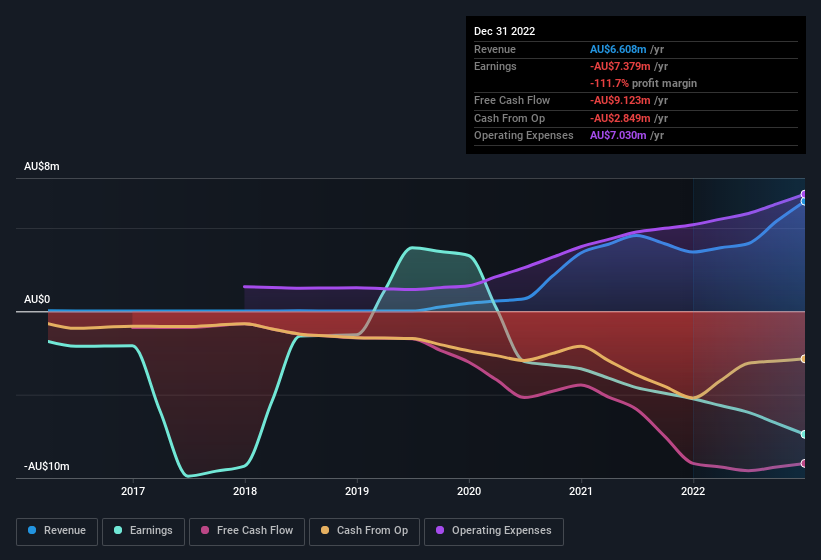Screen dimensions: 821x560
Task: Click the AU$7.030m operating expenses value
Action: pos(618,135)
